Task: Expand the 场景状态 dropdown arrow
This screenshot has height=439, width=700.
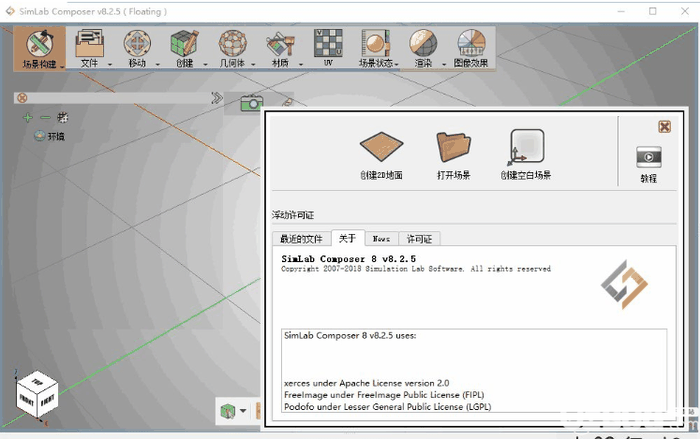Action: [396, 64]
